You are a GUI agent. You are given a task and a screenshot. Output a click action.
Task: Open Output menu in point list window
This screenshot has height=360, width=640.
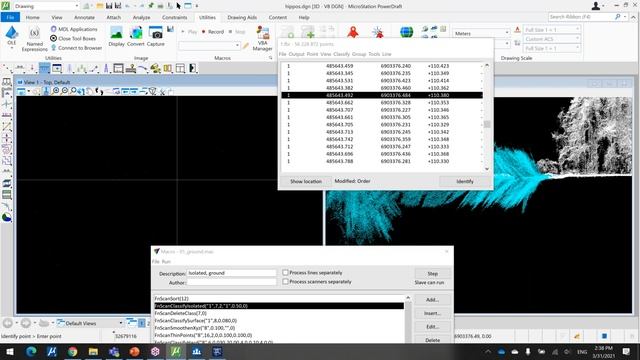tap(296, 54)
